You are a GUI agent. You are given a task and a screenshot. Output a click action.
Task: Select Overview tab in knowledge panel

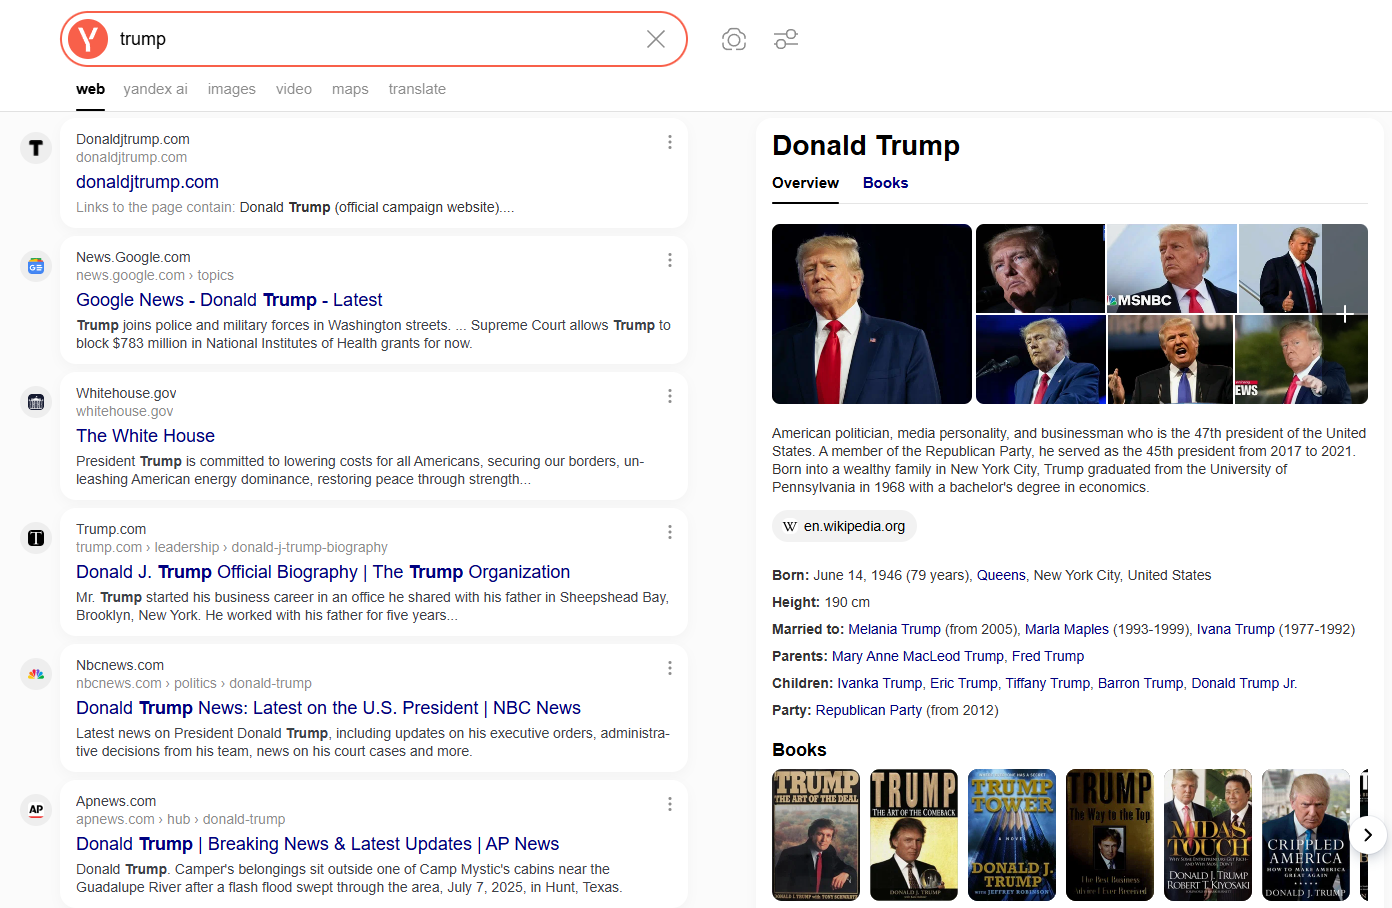pyautogui.click(x=805, y=183)
